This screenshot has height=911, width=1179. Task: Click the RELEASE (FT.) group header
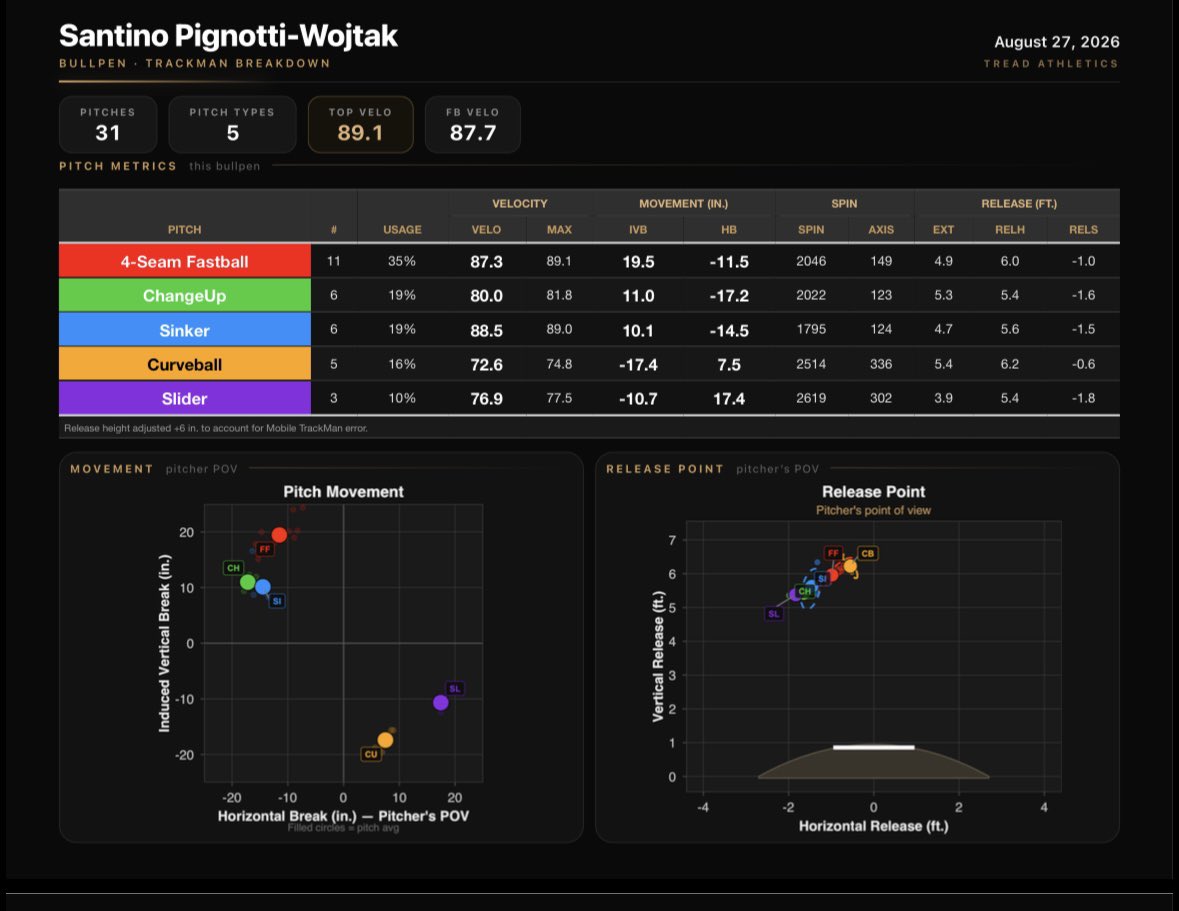pos(1019,204)
